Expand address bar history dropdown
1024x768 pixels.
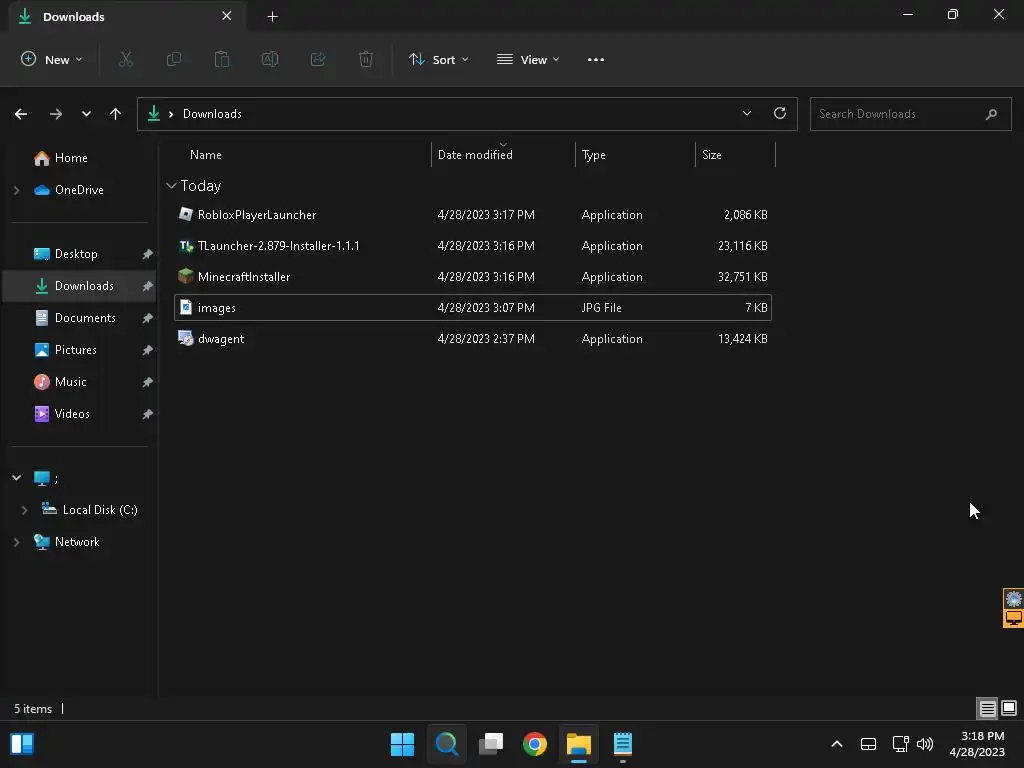point(746,114)
